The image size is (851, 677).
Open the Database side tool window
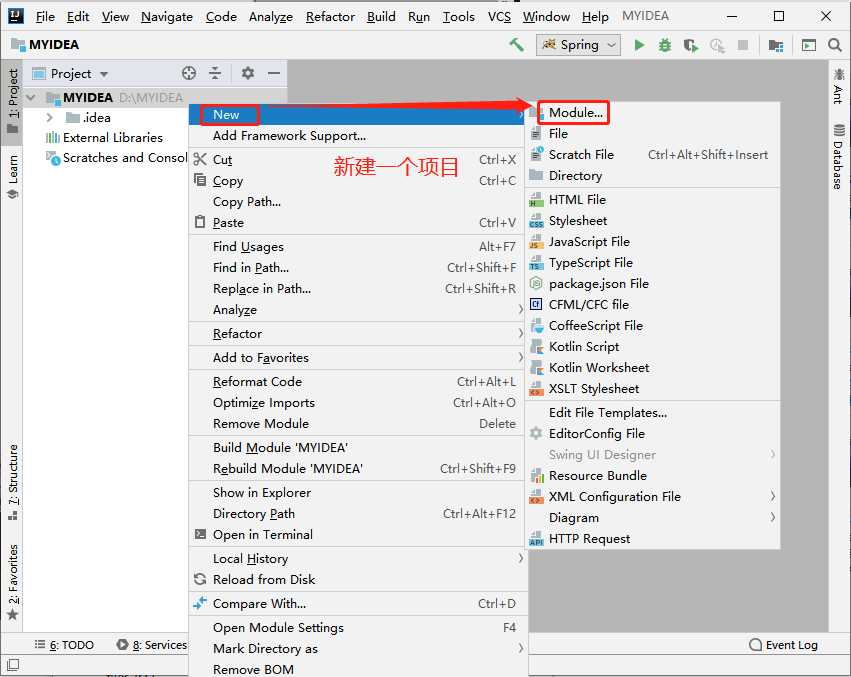tap(839, 157)
